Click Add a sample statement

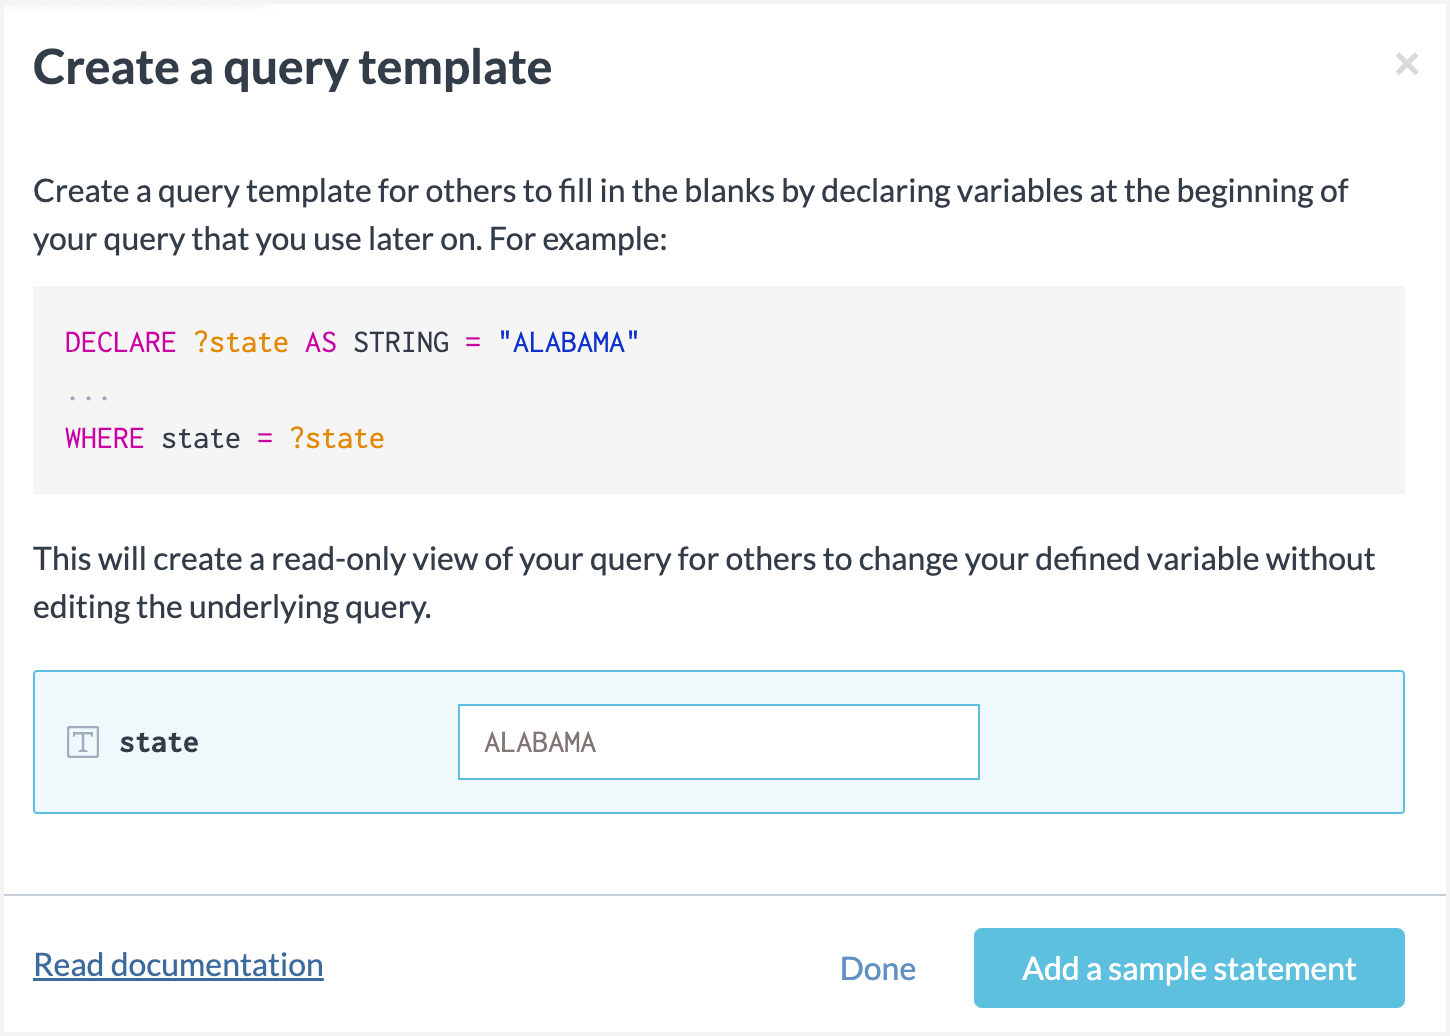pyautogui.click(x=1188, y=968)
